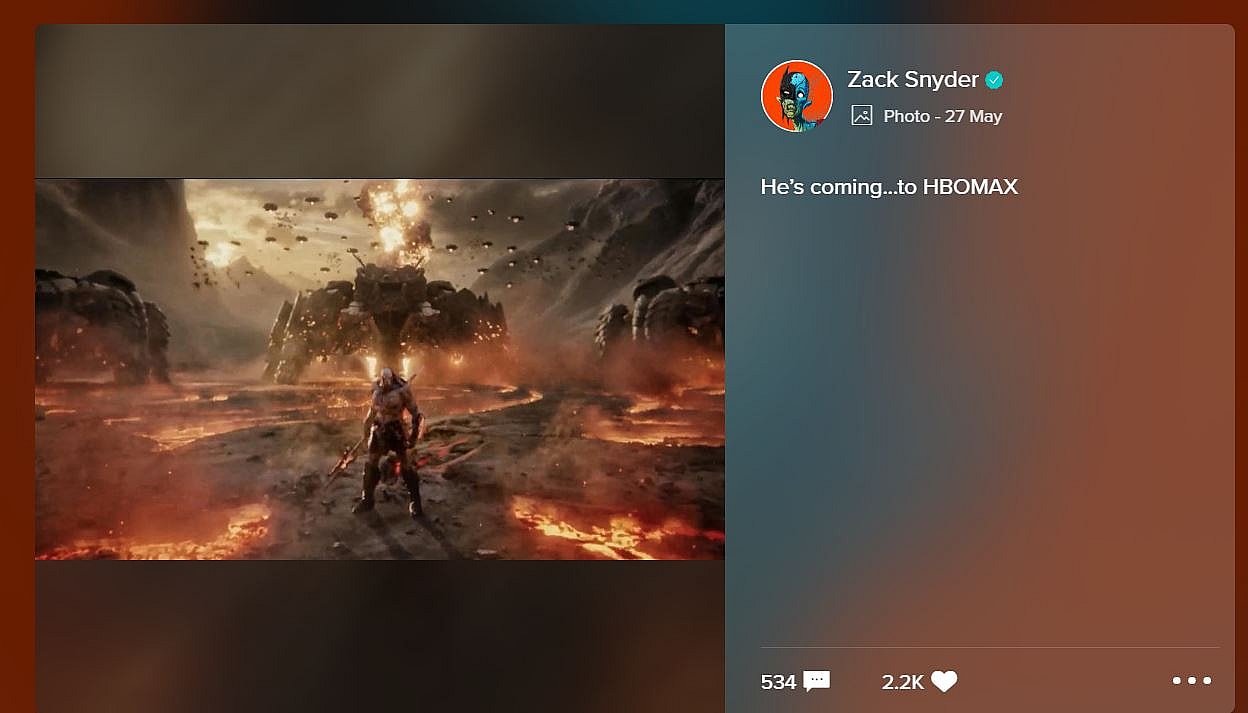
Task: Click the "27 May" post date
Action: (973, 116)
